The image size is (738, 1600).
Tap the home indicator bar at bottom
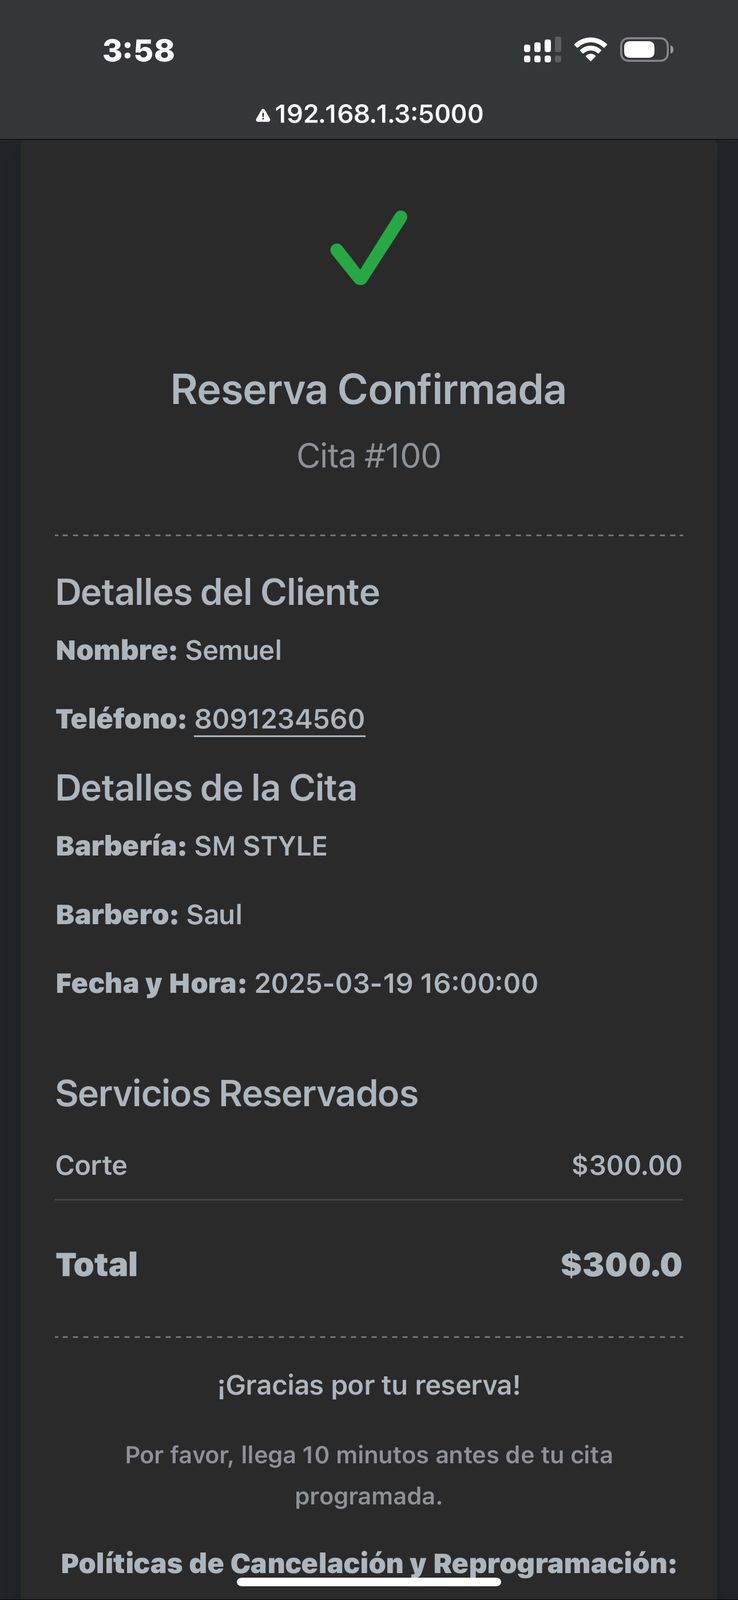(368, 1582)
